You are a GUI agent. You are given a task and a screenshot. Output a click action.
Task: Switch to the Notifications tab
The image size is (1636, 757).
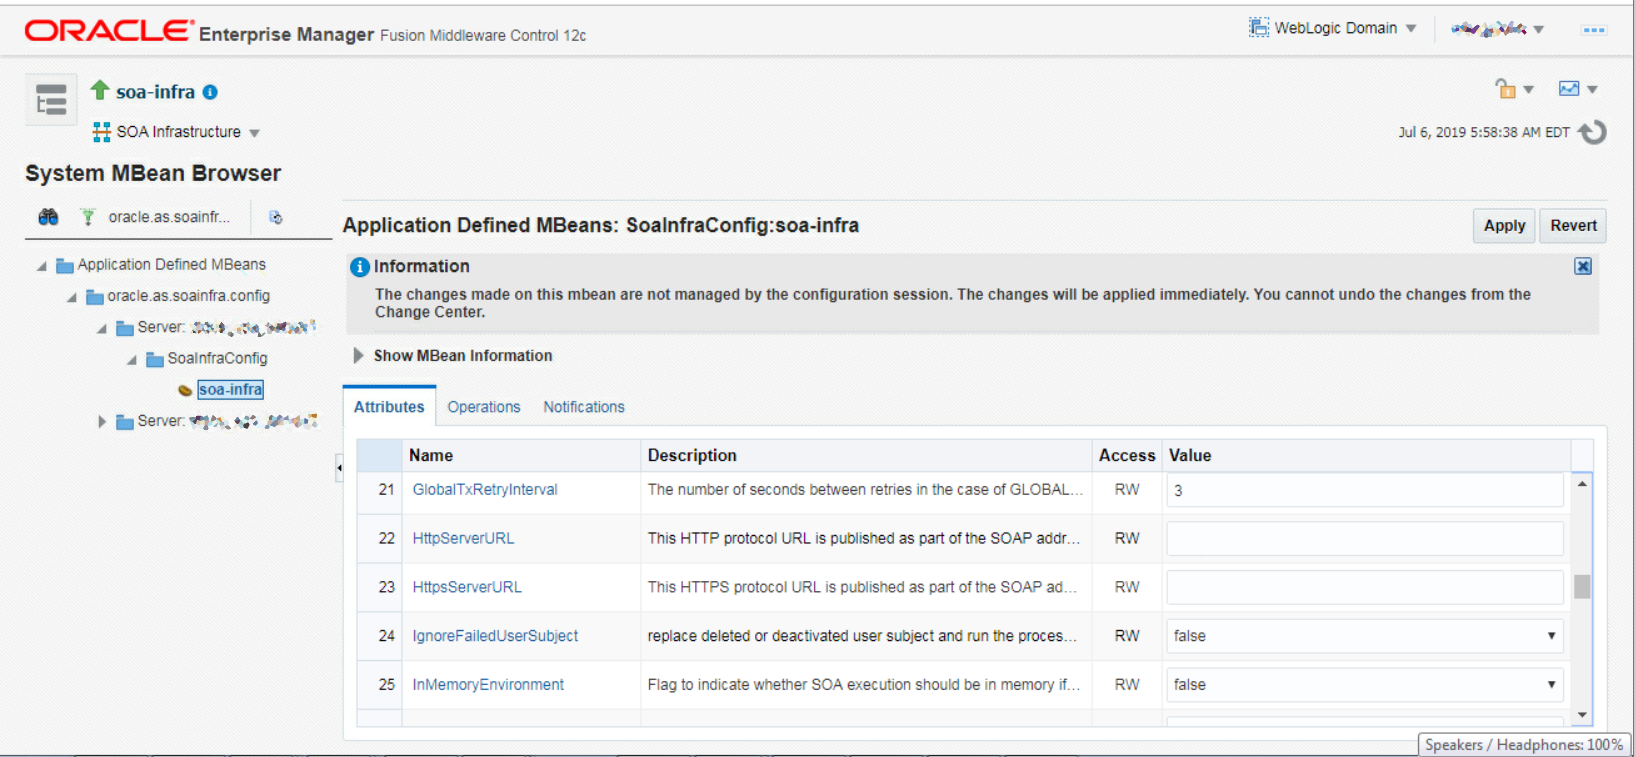coord(584,407)
